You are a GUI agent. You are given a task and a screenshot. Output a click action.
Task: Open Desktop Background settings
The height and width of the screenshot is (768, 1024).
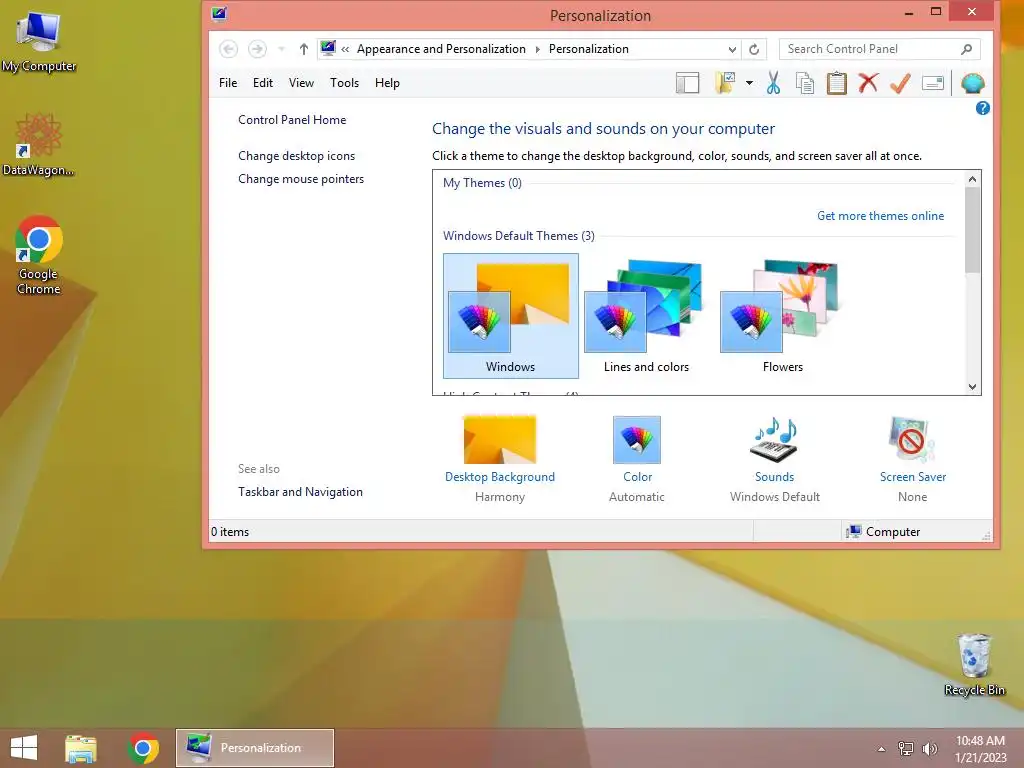[500, 458]
